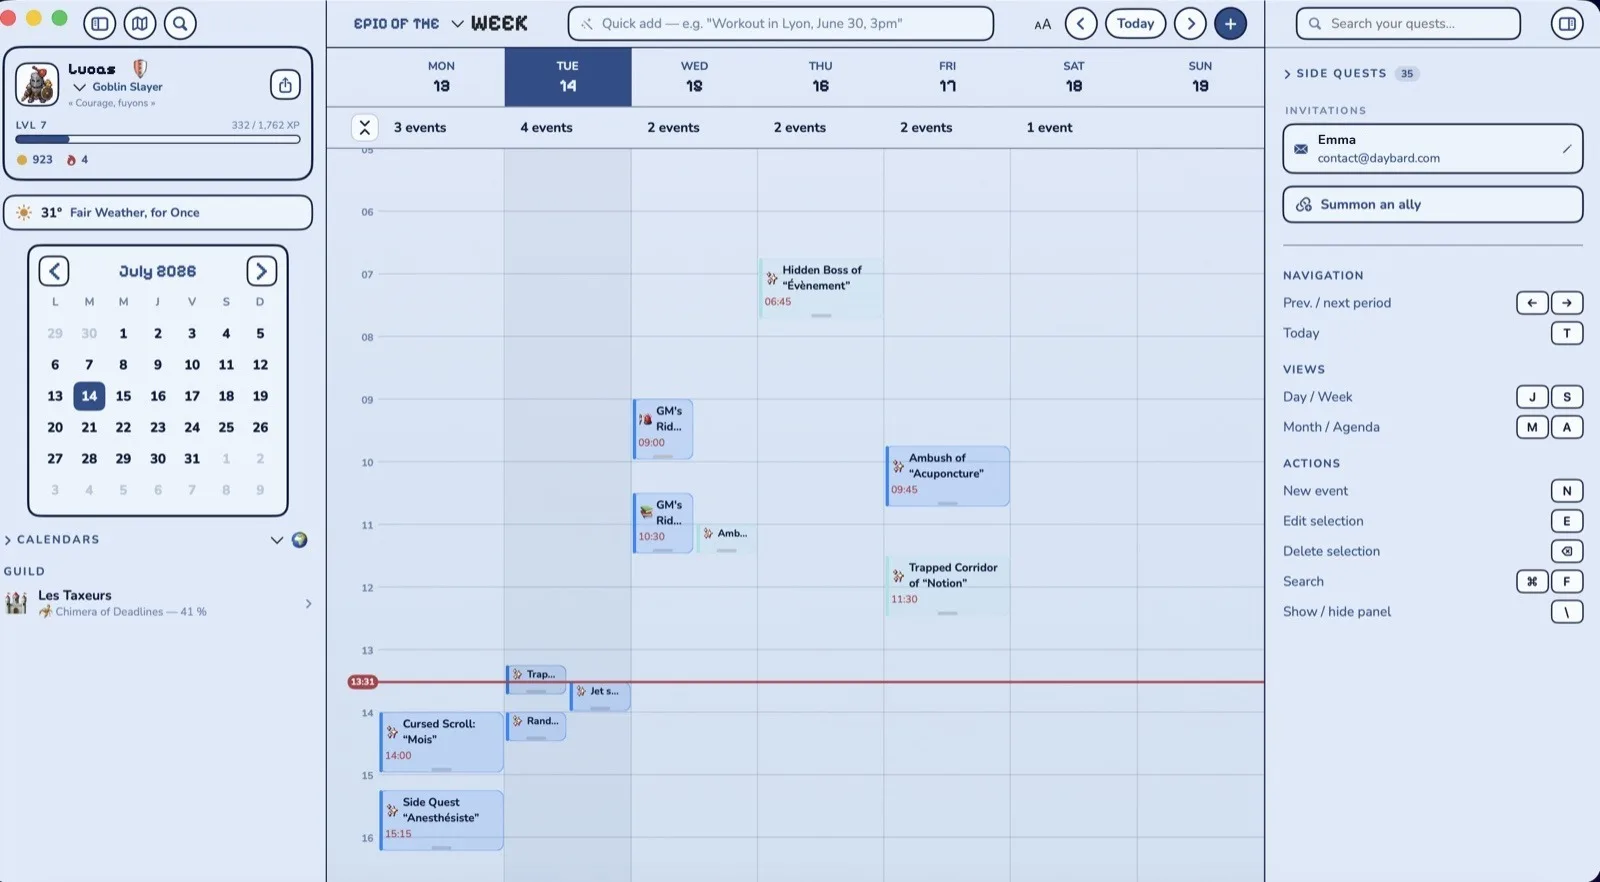This screenshot has width=1600, height=882.
Task: Click the envelope icon on Emma invitation
Action: 1301,149
